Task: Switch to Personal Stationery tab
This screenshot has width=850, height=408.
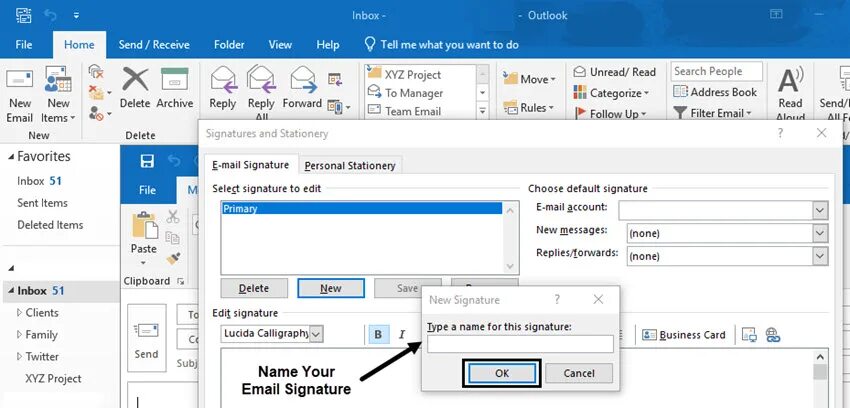Action: (350, 165)
